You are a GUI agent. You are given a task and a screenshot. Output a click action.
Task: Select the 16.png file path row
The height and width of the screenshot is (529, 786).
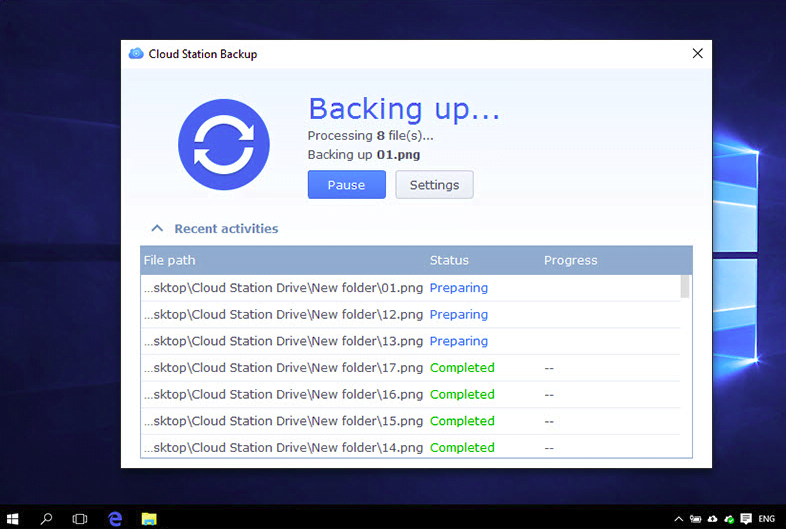coord(410,394)
